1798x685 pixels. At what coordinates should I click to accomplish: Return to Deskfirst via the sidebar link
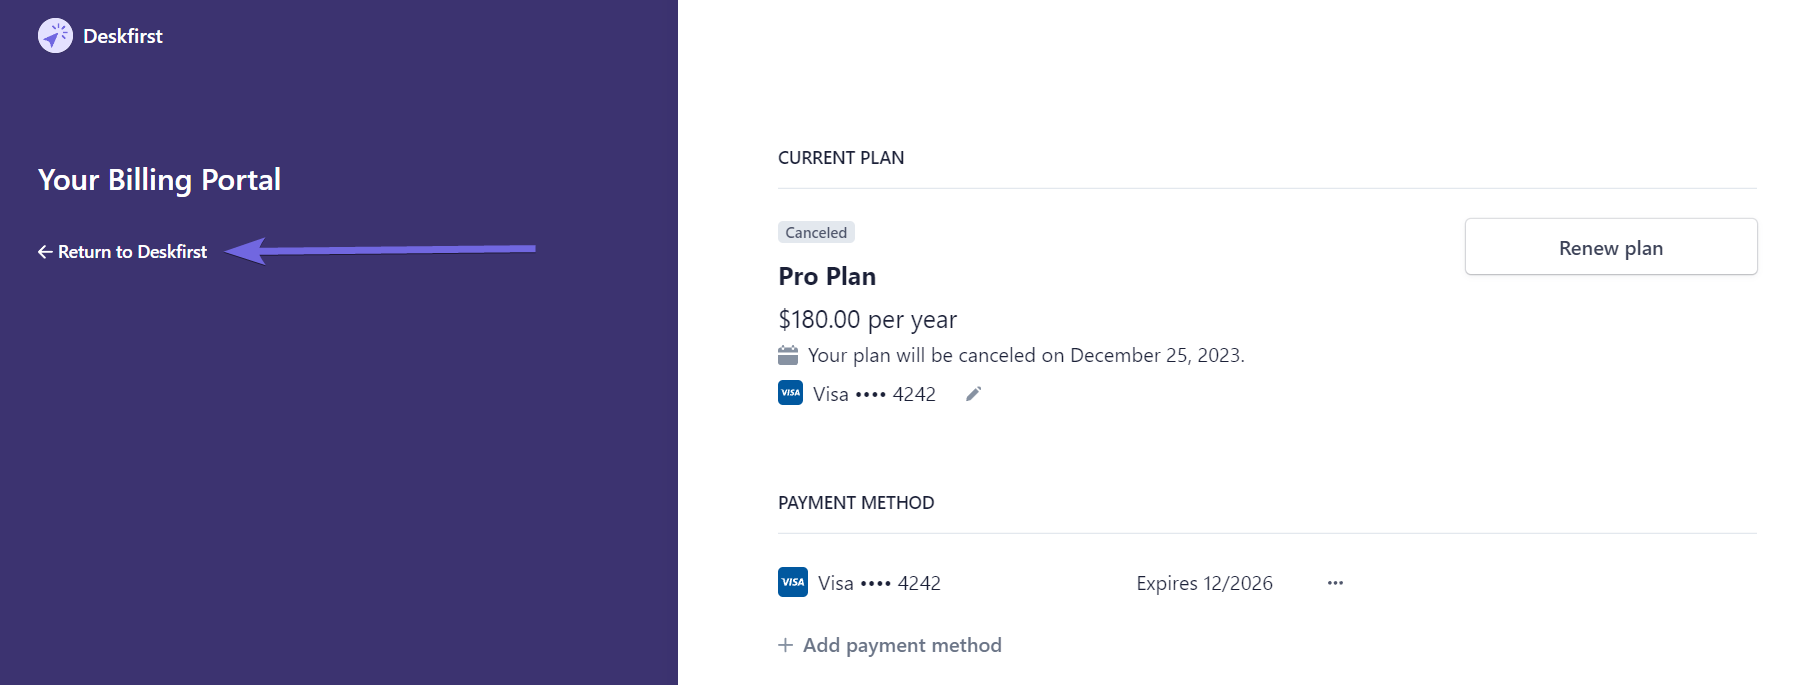coord(123,252)
